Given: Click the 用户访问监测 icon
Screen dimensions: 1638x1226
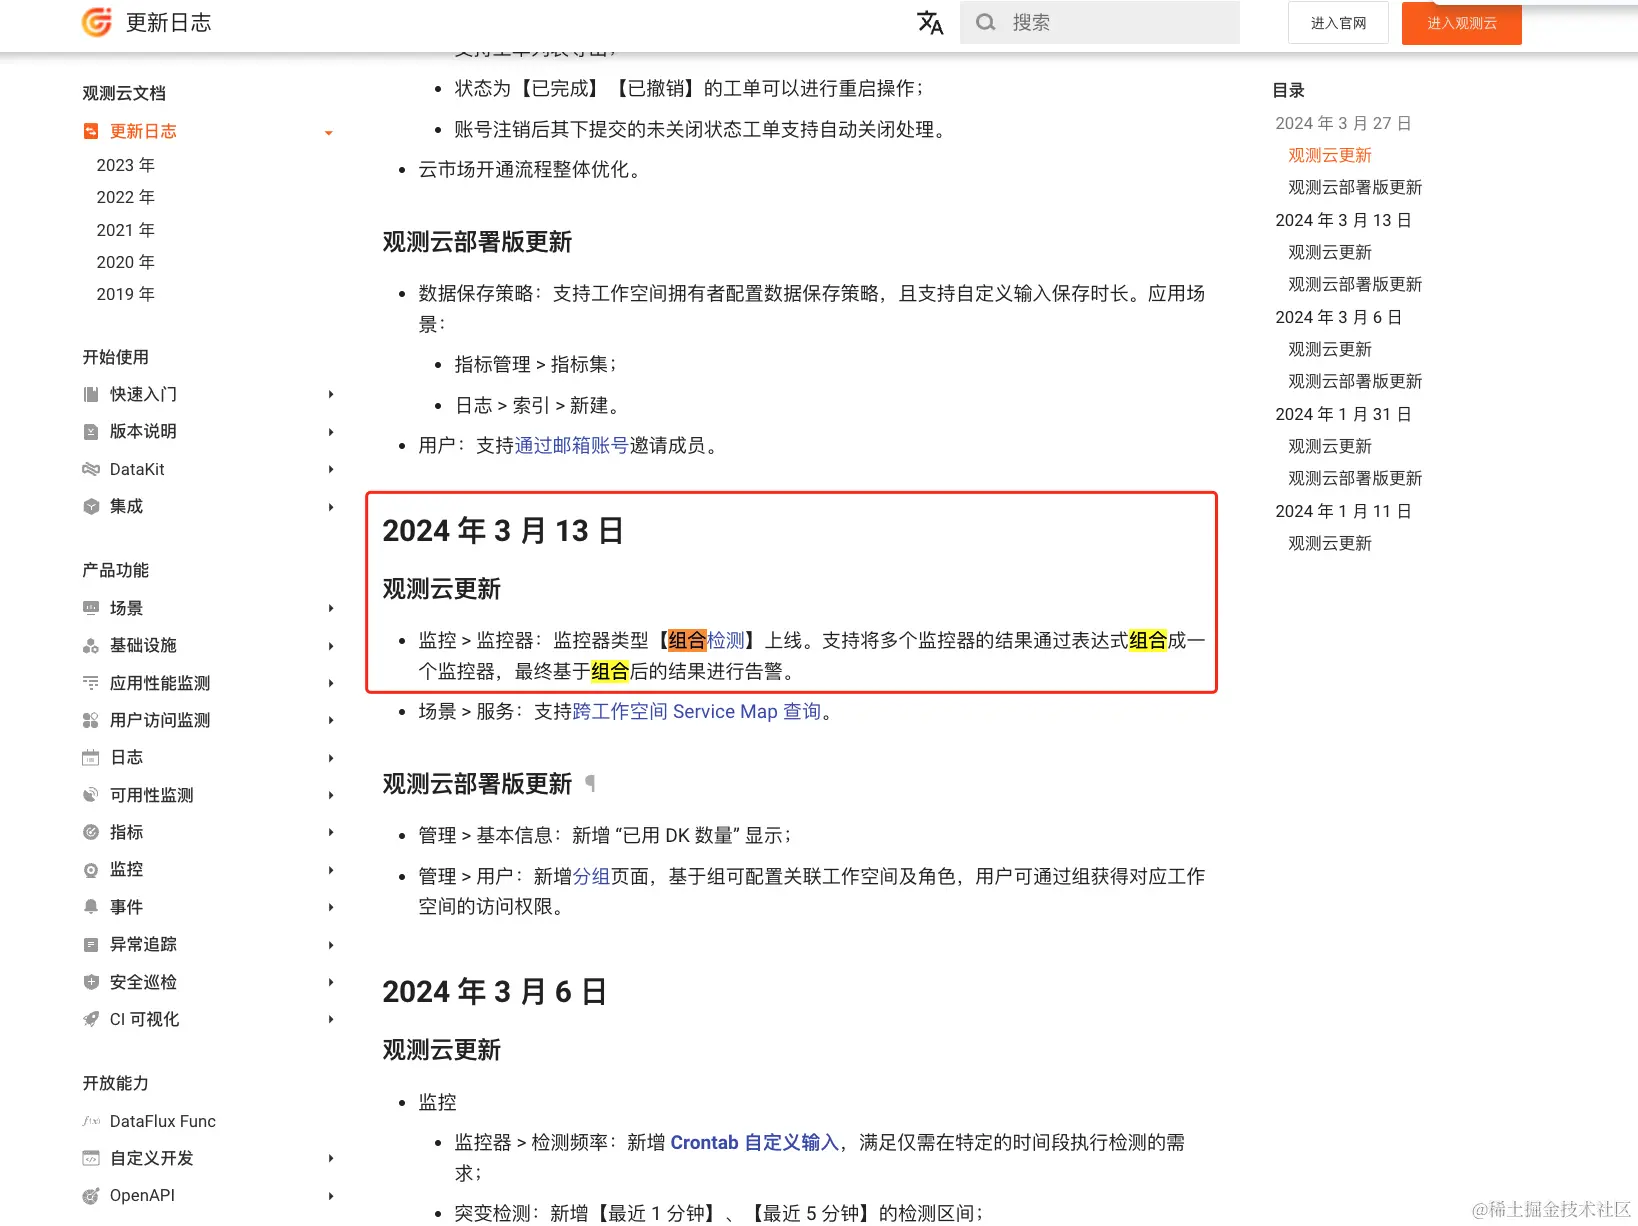Looking at the screenshot, I should 91,720.
